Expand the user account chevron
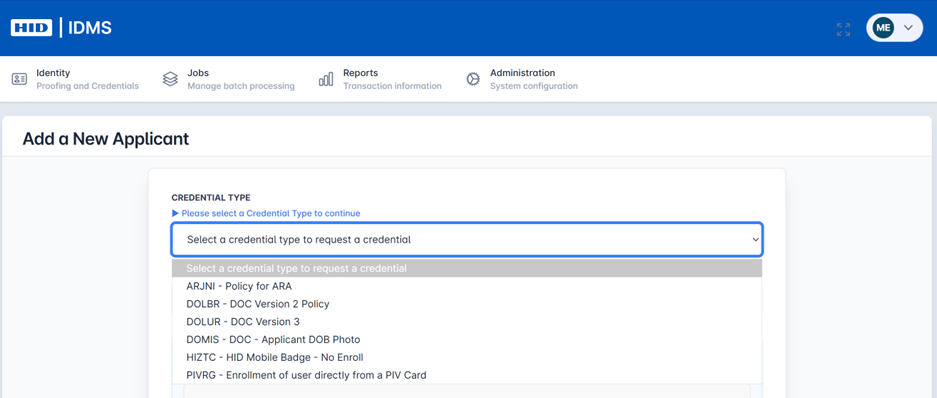The width and height of the screenshot is (937, 398). click(909, 27)
